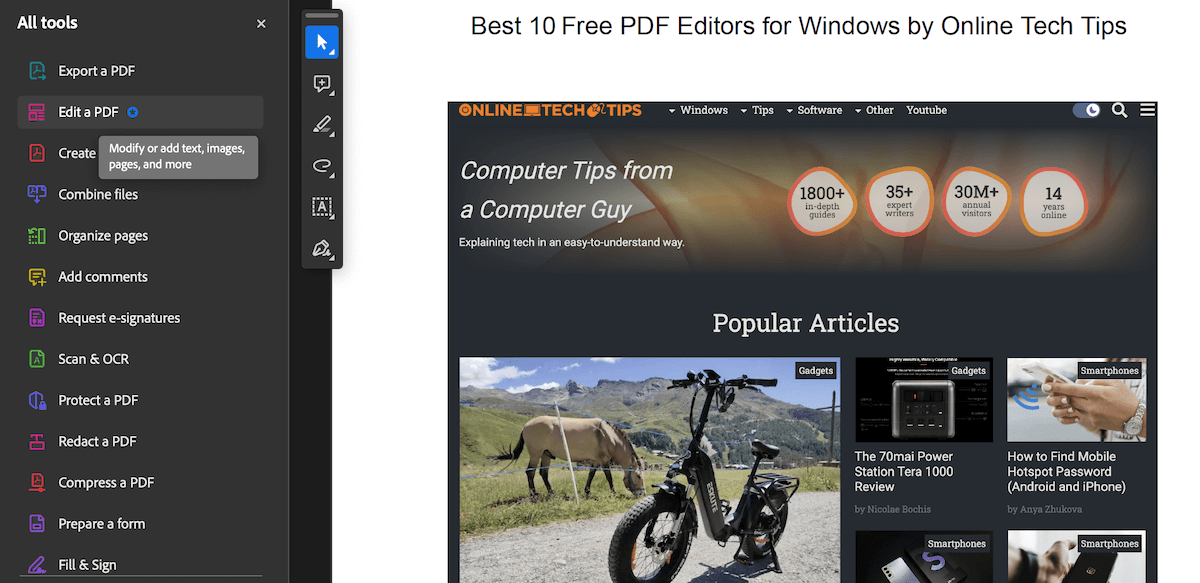Click the Add comments icon
The width and height of the screenshot is (1200, 583).
[37, 277]
